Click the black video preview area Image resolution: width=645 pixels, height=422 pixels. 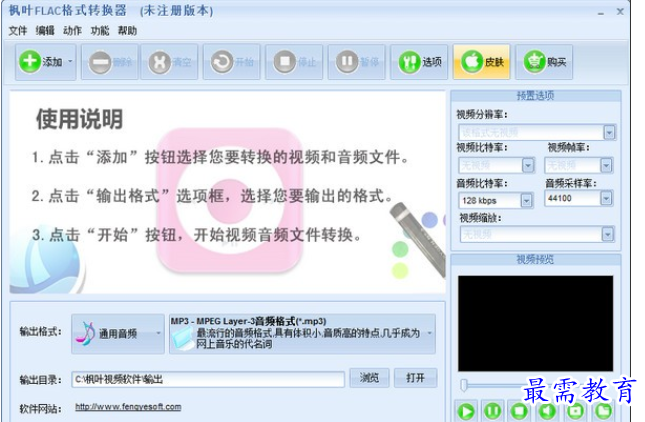pyautogui.click(x=536, y=324)
